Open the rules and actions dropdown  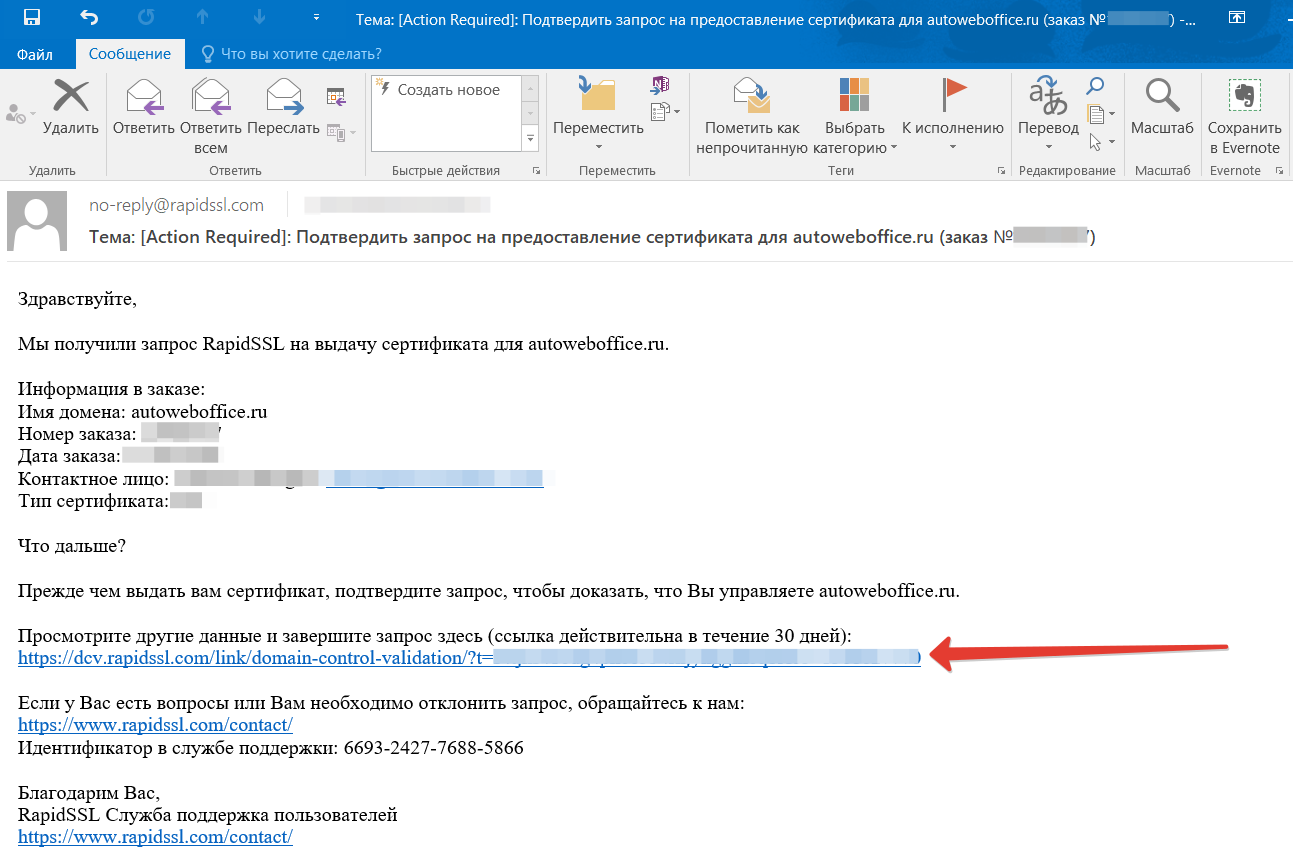(665, 110)
